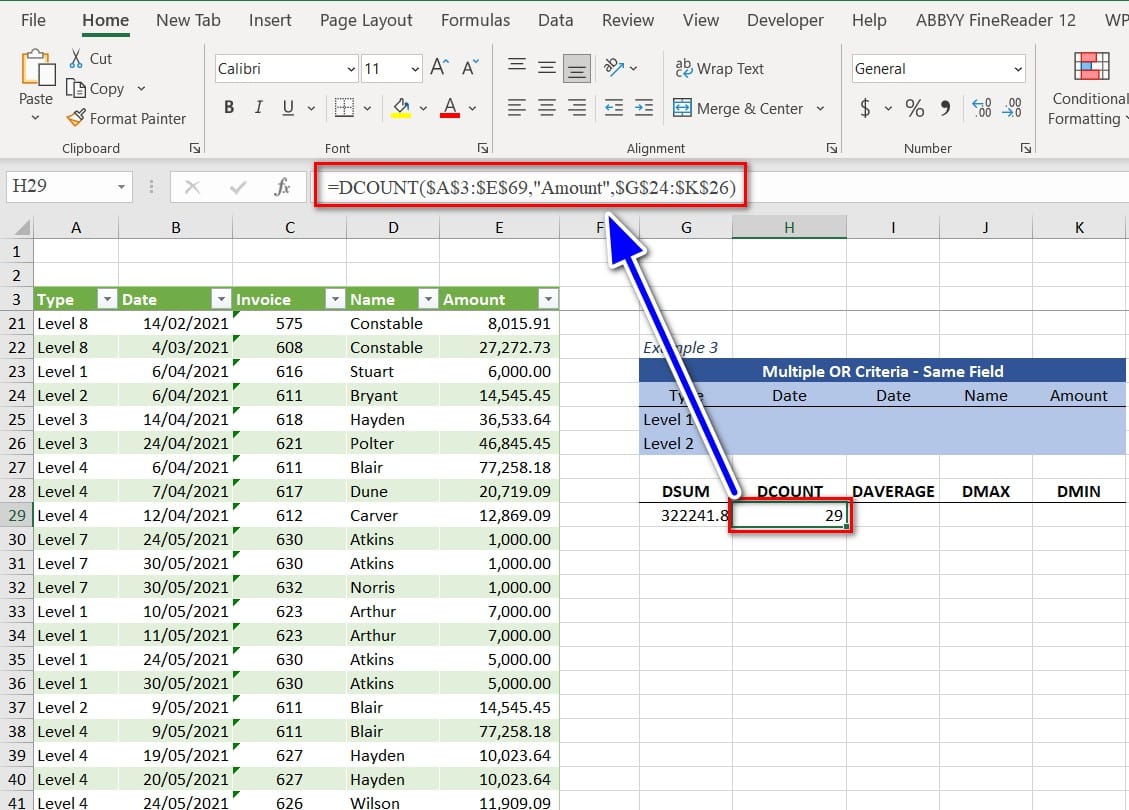Image resolution: width=1129 pixels, height=810 pixels.
Task: Apply the yellow fill color swatch
Action: tap(401, 108)
